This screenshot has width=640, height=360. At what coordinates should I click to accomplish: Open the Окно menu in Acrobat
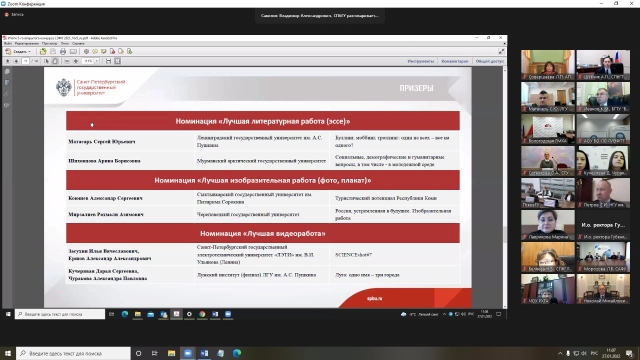(65, 43)
